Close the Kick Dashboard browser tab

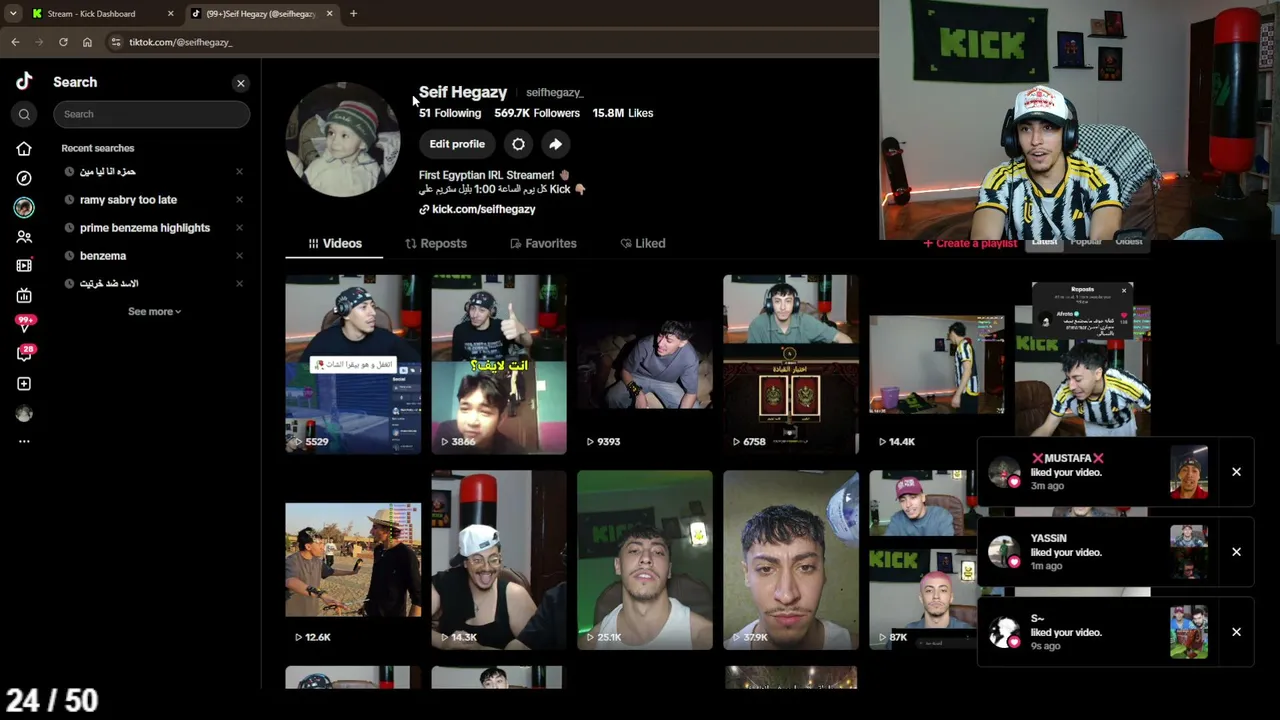[170, 14]
